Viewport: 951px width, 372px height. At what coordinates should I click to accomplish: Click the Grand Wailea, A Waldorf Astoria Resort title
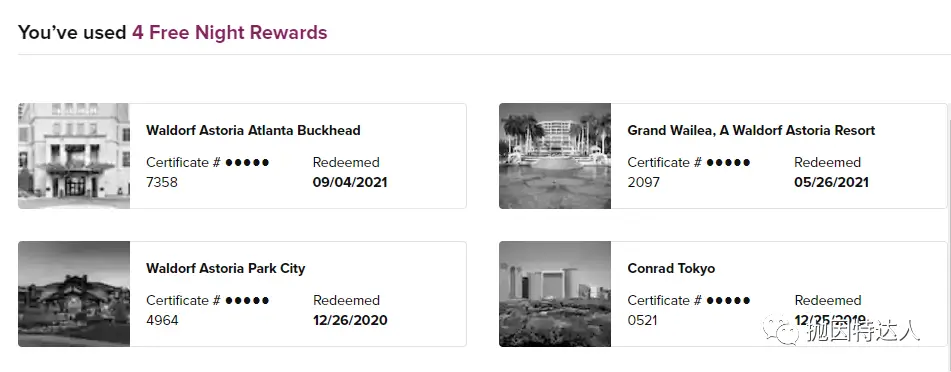pyautogui.click(x=751, y=130)
